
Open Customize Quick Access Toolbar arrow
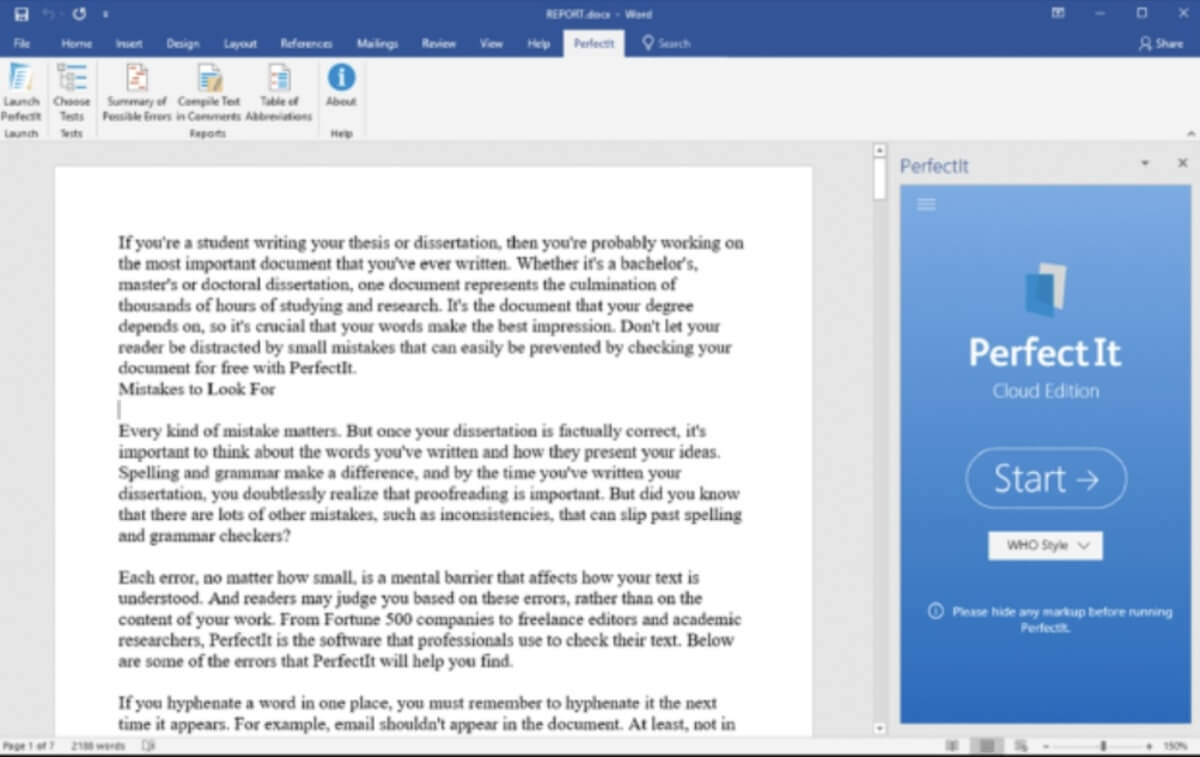105,15
